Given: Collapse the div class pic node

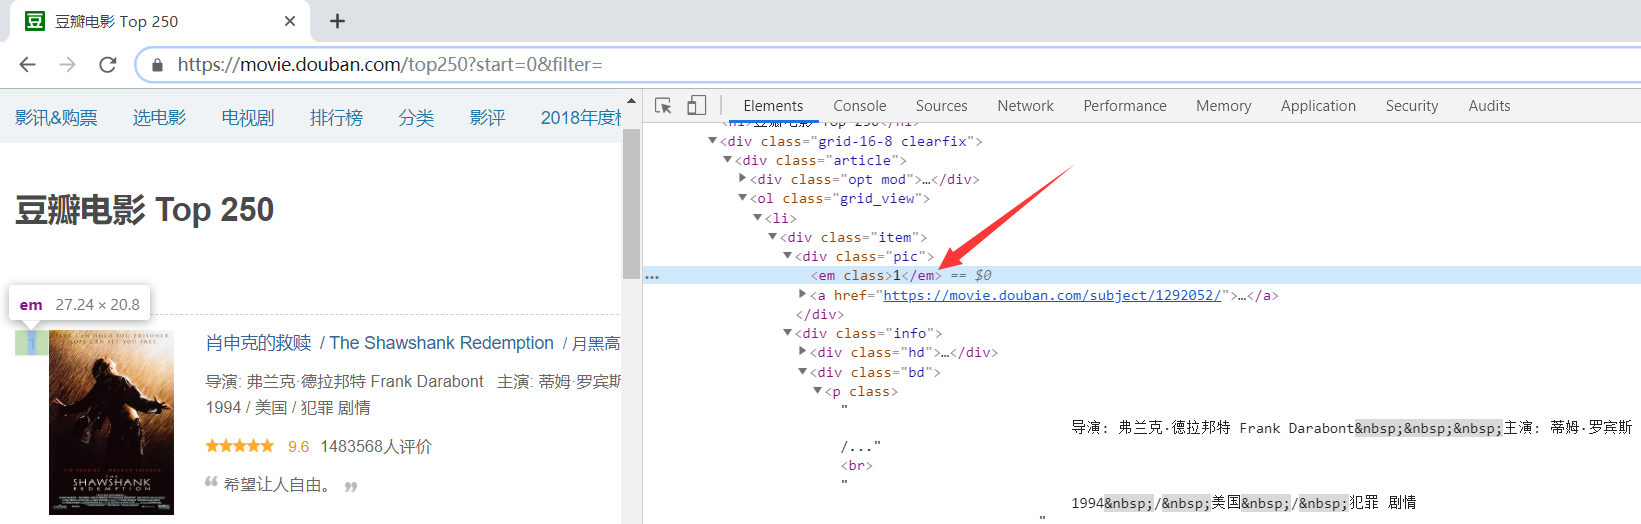Looking at the screenshot, I should pos(787,256).
